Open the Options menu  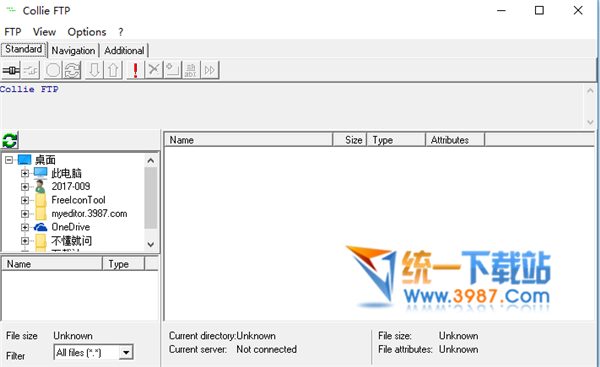[x=86, y=32]
